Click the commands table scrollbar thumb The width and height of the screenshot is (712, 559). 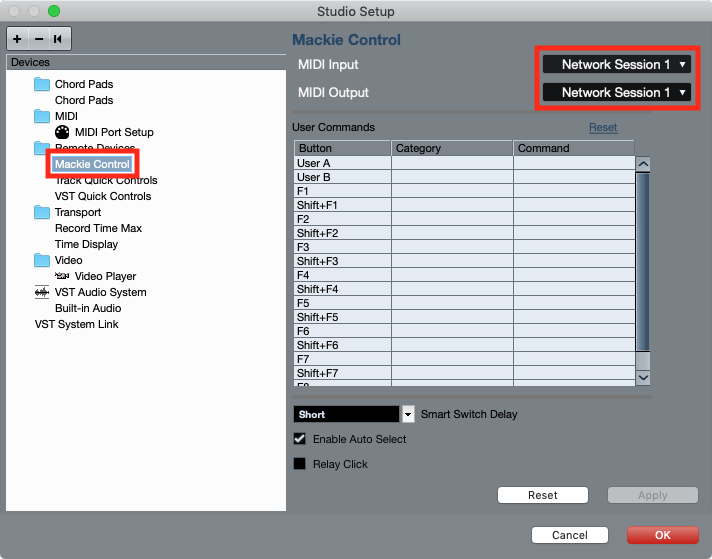(643, 262)
